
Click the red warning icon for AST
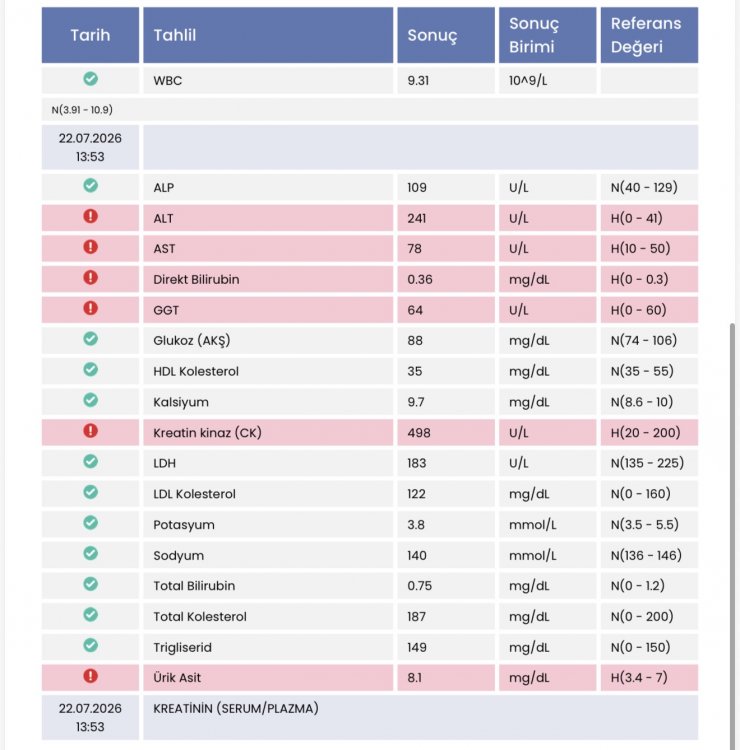(x=90, y=247)
